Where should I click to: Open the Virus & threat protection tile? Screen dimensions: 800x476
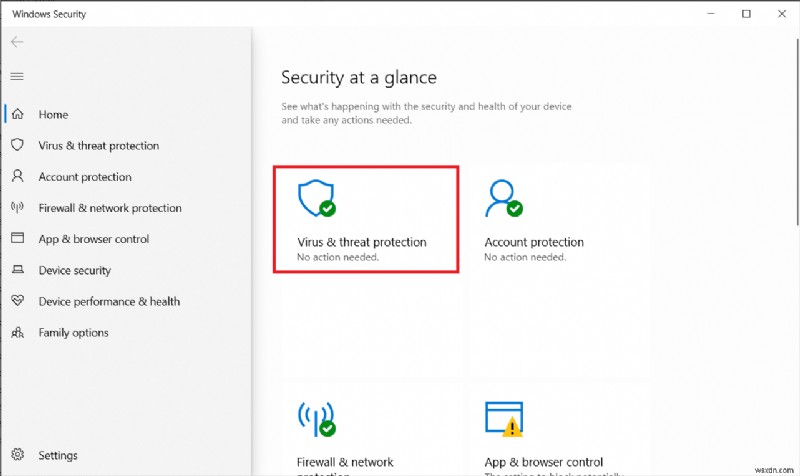coord(365,219)
